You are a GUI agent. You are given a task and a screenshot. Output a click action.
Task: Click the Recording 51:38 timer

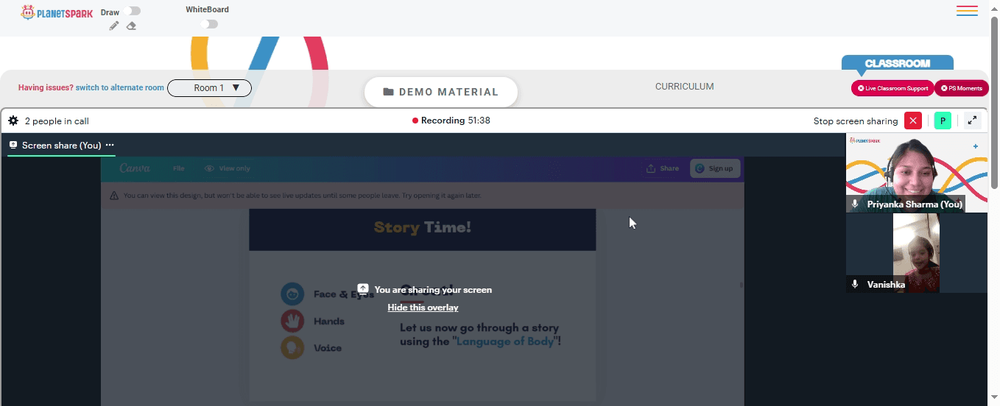(x=455, y=120)
